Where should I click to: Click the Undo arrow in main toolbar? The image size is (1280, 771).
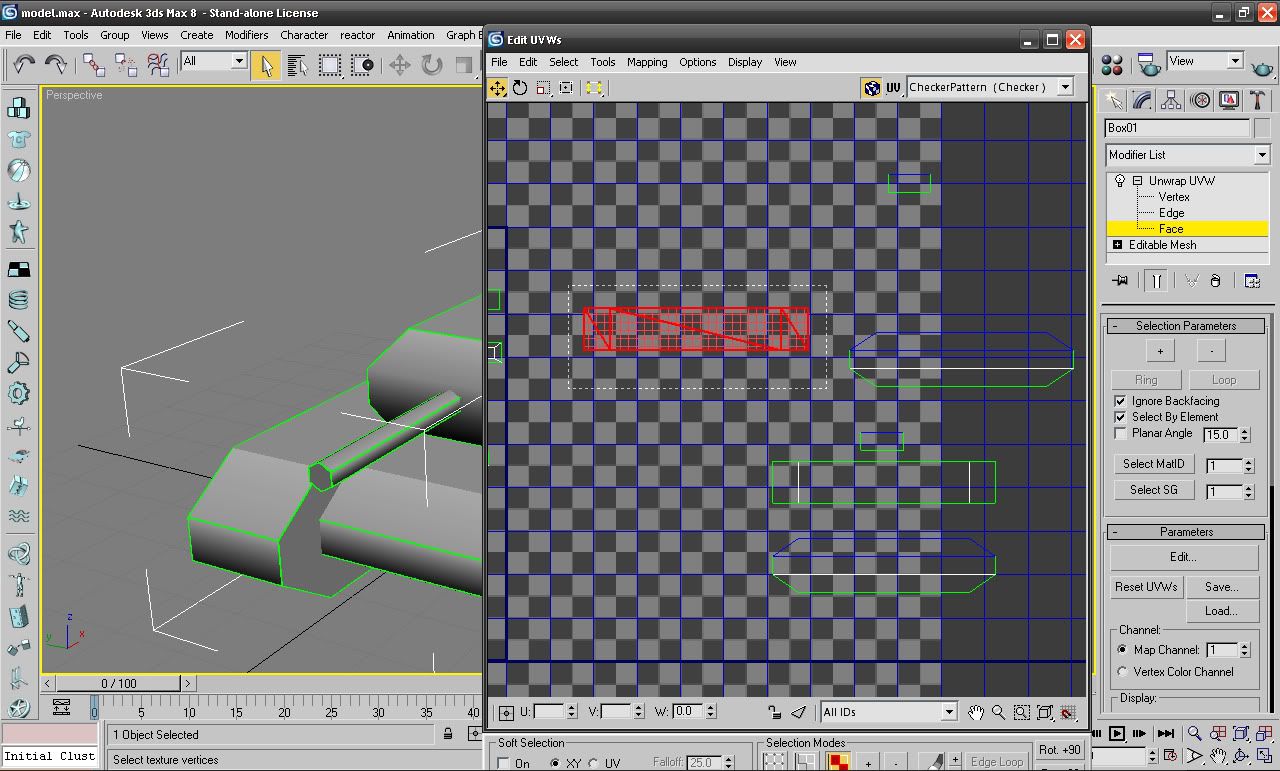[23, 65]
